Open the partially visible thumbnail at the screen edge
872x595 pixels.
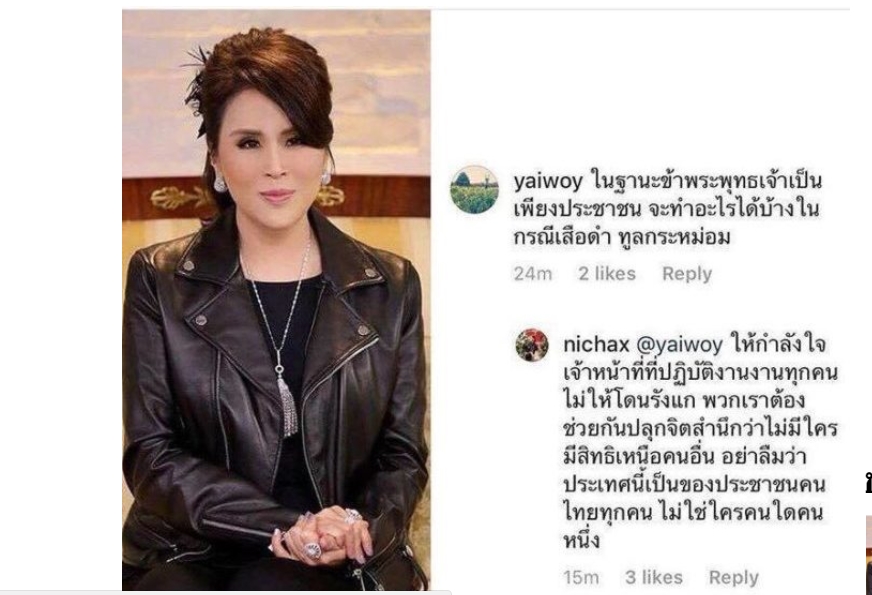pos(869,554)
